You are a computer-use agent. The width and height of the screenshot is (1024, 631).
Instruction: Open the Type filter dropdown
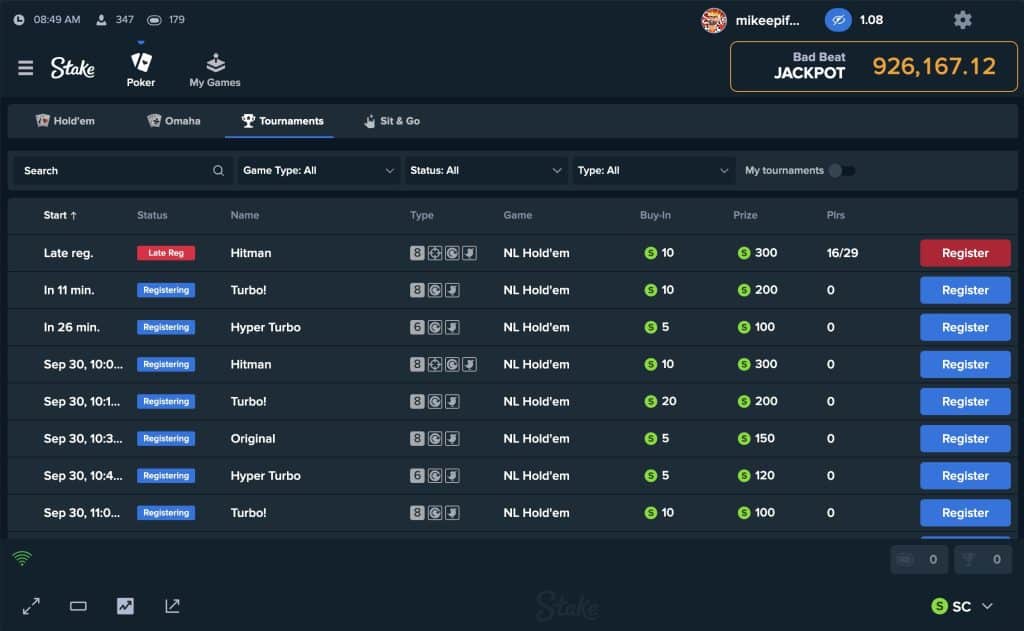point(654,171)
